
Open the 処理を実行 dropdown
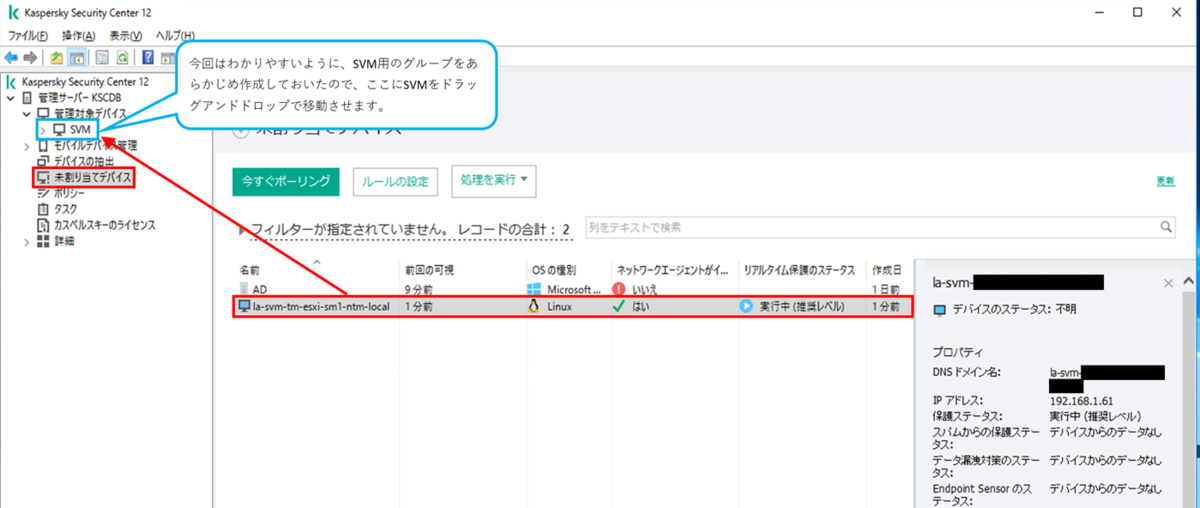click(495, 181)
